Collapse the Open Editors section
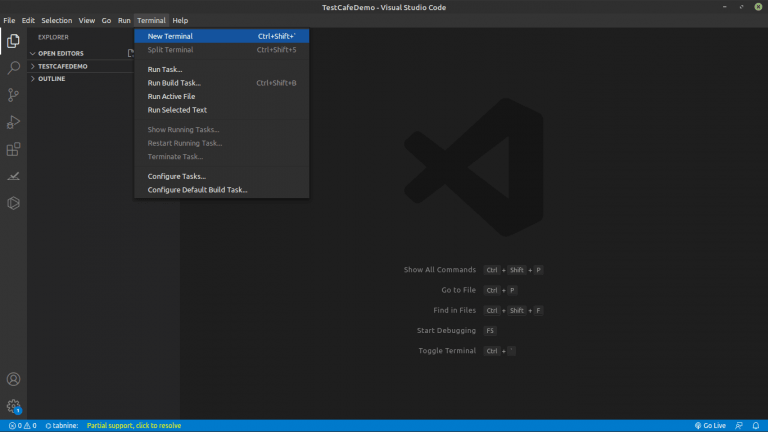The height and width of the screenshot is (432, 768). click(60, 53)
